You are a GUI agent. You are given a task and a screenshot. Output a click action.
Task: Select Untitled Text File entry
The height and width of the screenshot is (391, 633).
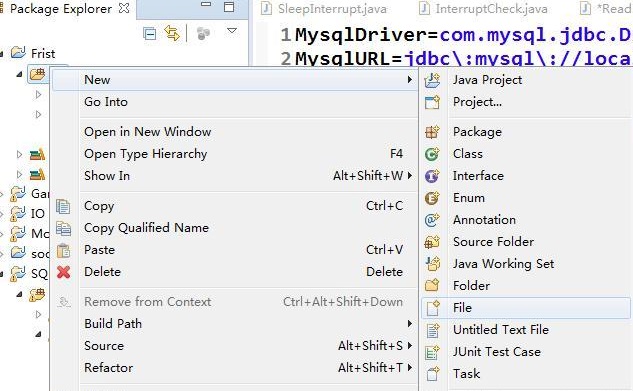tap(526, 330)
